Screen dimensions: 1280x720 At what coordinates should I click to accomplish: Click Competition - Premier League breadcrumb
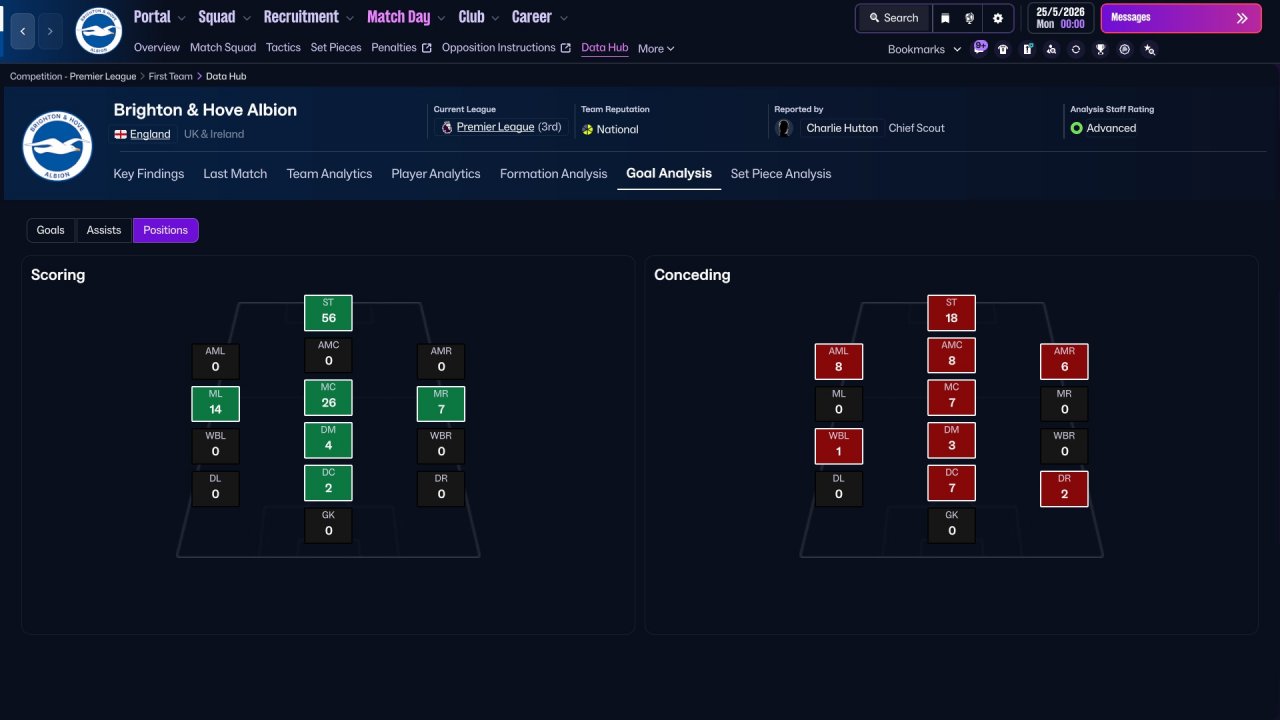[x=71, y=76]
